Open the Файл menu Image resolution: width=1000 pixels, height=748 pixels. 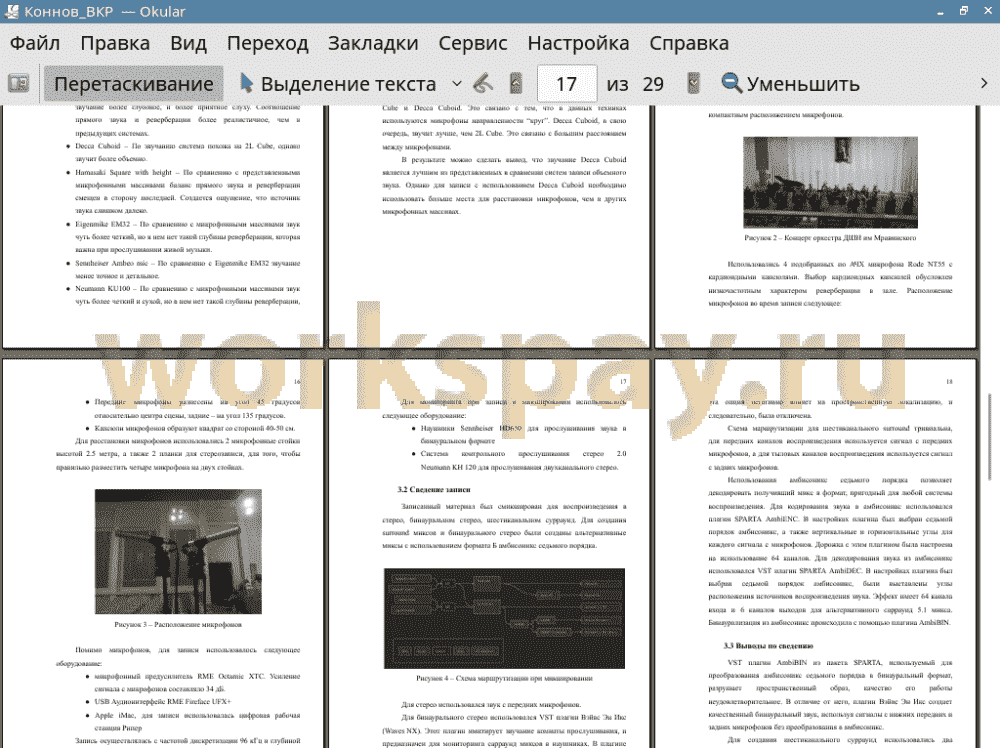coord(35,43)
